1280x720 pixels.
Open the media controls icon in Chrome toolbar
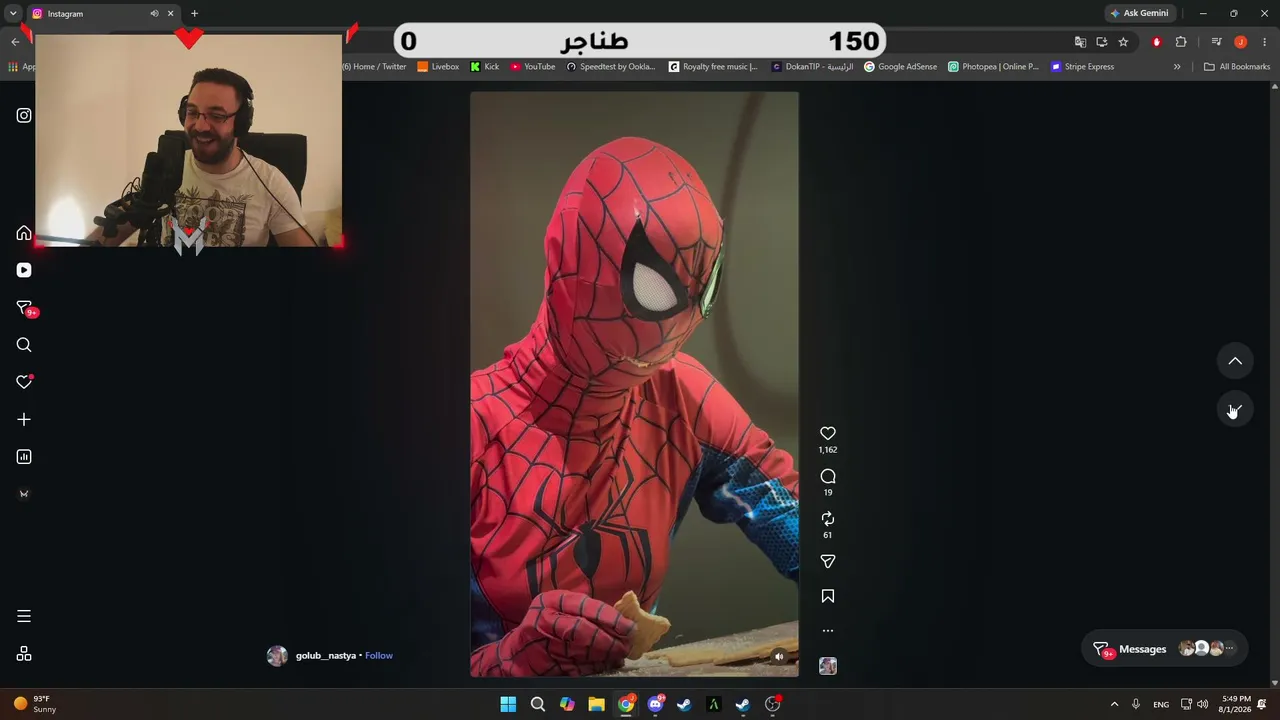[1216, 42]
